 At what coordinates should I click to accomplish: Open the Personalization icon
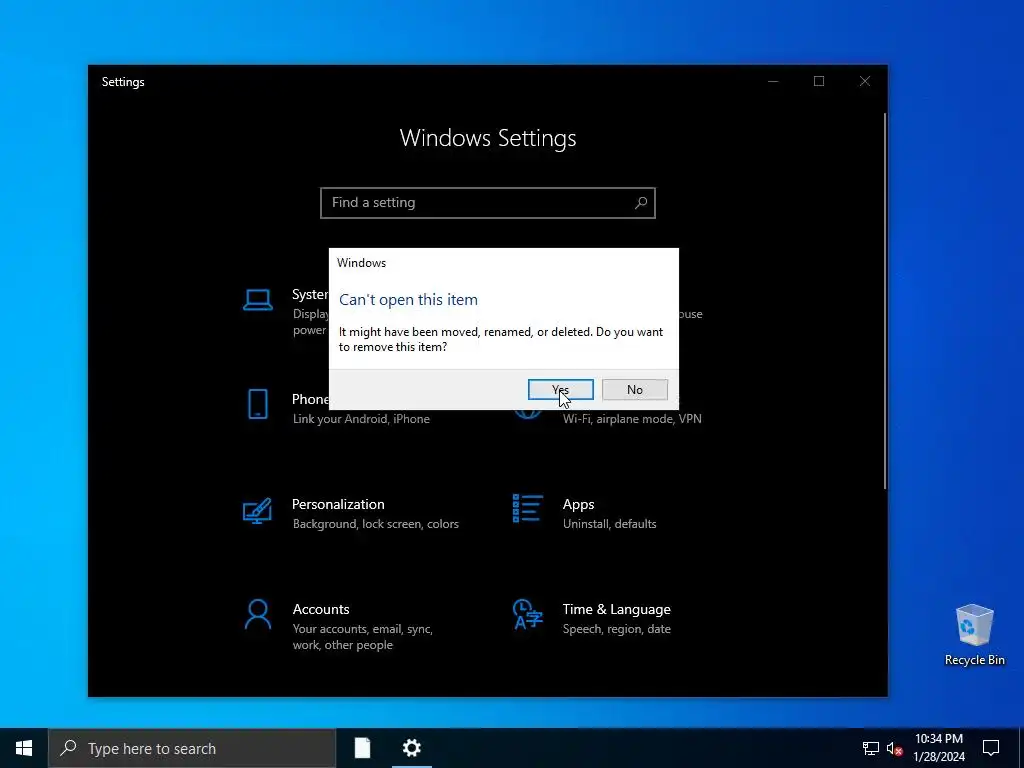pyautogui.click(x=257, y=511)
